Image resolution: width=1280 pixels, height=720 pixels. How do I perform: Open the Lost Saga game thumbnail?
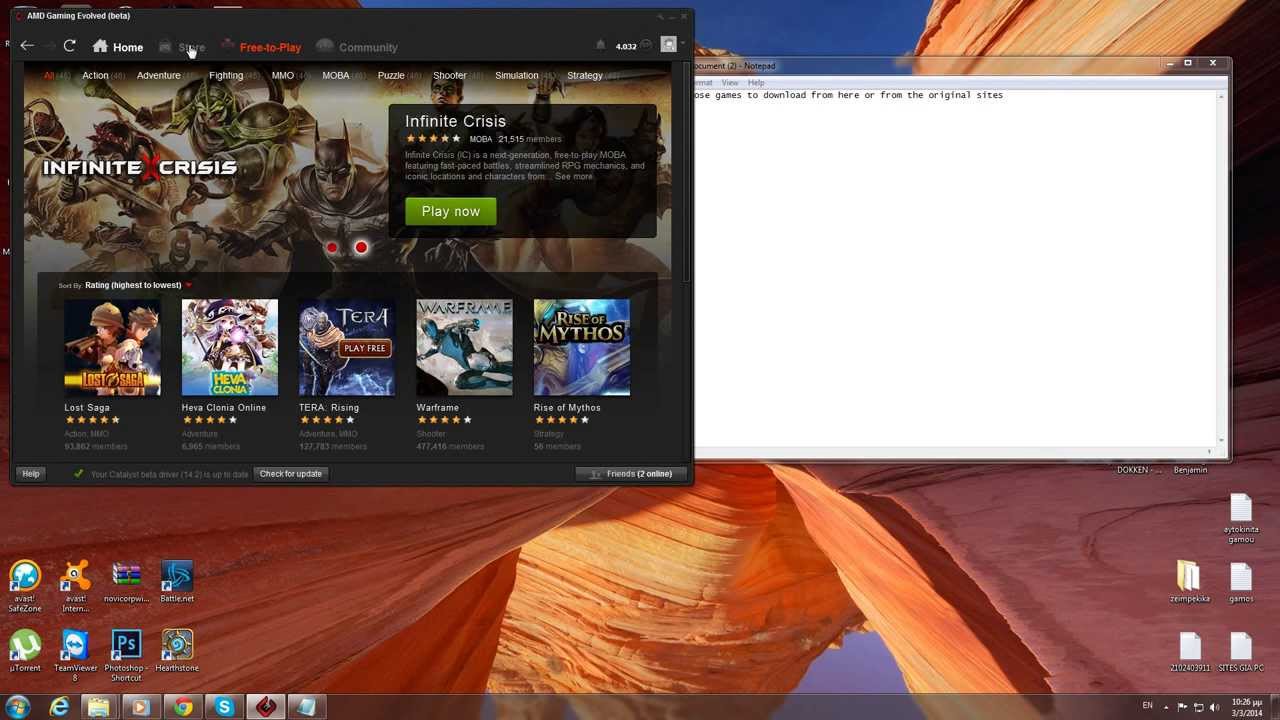(112, 348)
